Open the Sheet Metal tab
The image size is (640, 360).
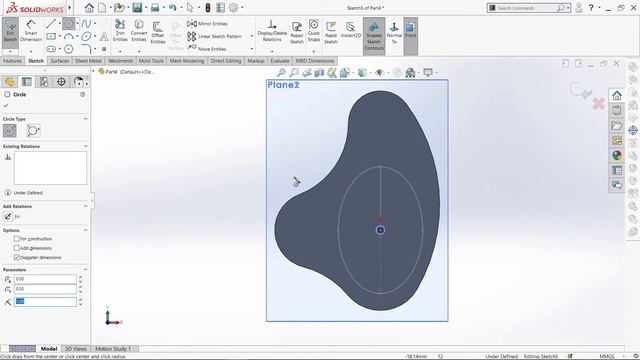tap(88, 61)
